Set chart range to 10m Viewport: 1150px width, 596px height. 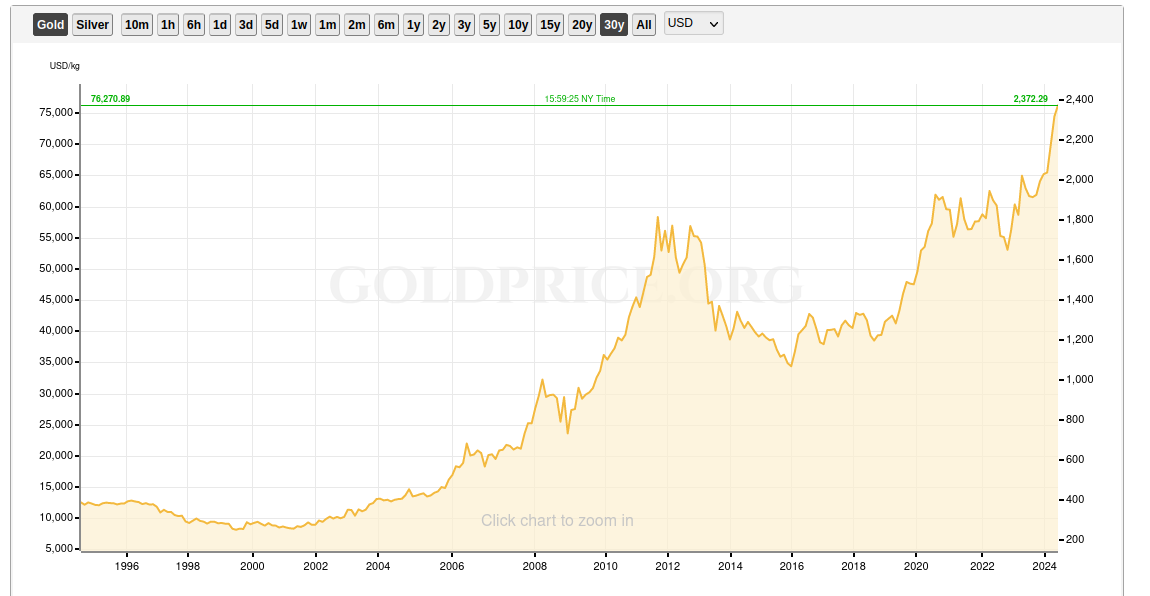(x=137, y=25)
